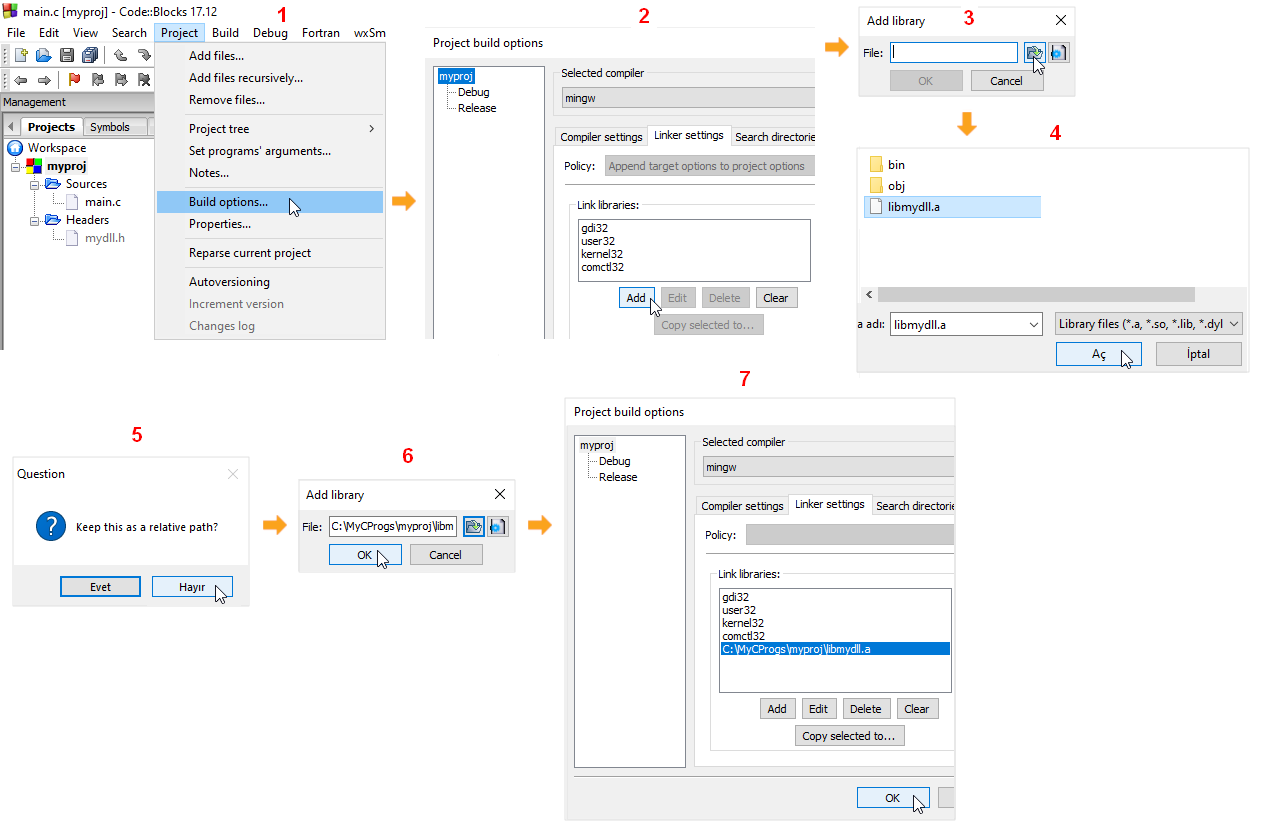Click the Headers folder icon in tree
Viewport: 1266px width, 835px height.
53,220
